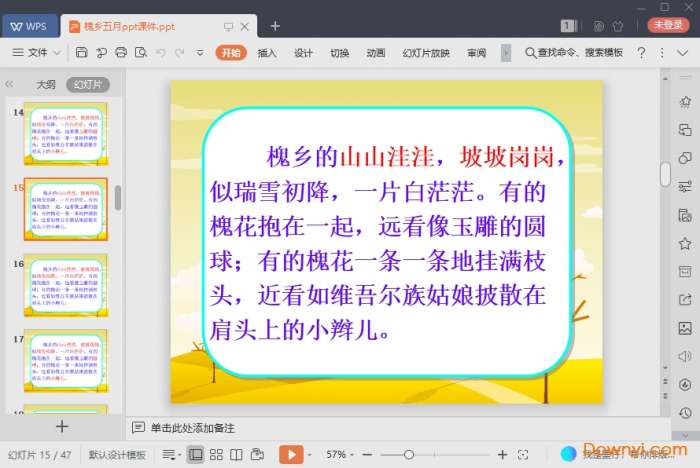The image size is (700, 468).
Task: Click the 未登录 login button
Action: (x=669, y=25)
